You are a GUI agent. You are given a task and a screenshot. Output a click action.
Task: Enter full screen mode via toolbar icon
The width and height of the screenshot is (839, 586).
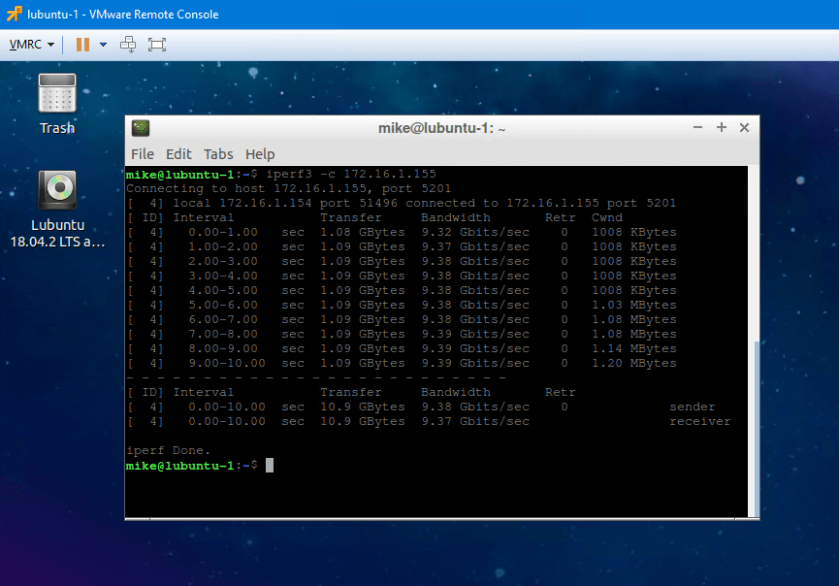click(157, 45)
